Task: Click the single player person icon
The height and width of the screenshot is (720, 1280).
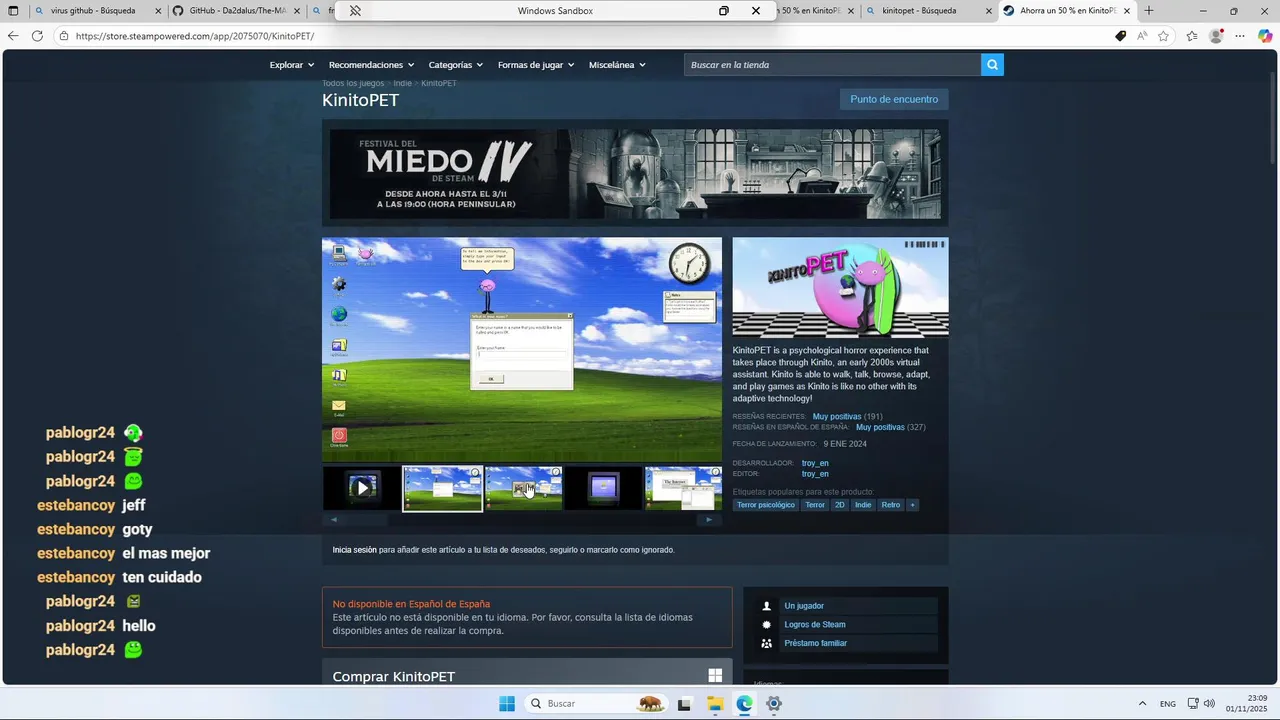Action: coord(767,606)
